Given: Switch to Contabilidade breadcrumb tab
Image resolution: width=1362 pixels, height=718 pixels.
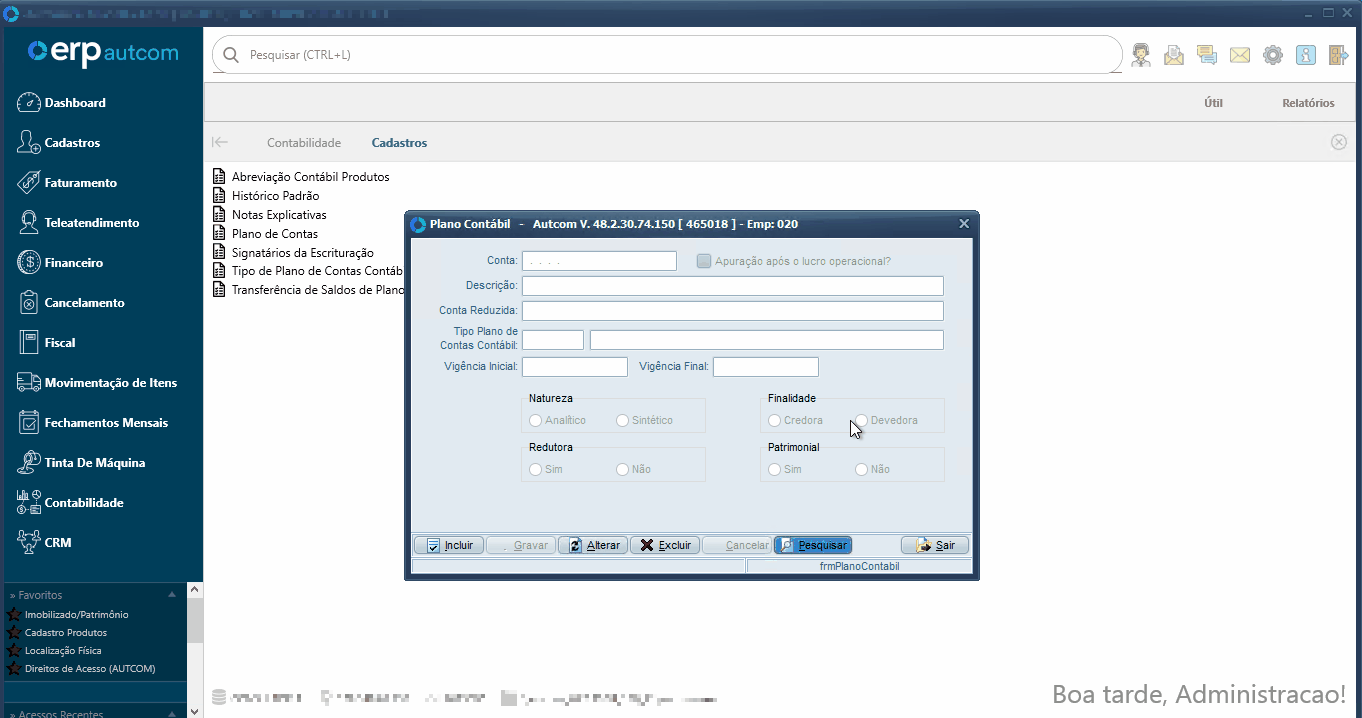Looking at the screenshot, I should [x=304, y=143].
